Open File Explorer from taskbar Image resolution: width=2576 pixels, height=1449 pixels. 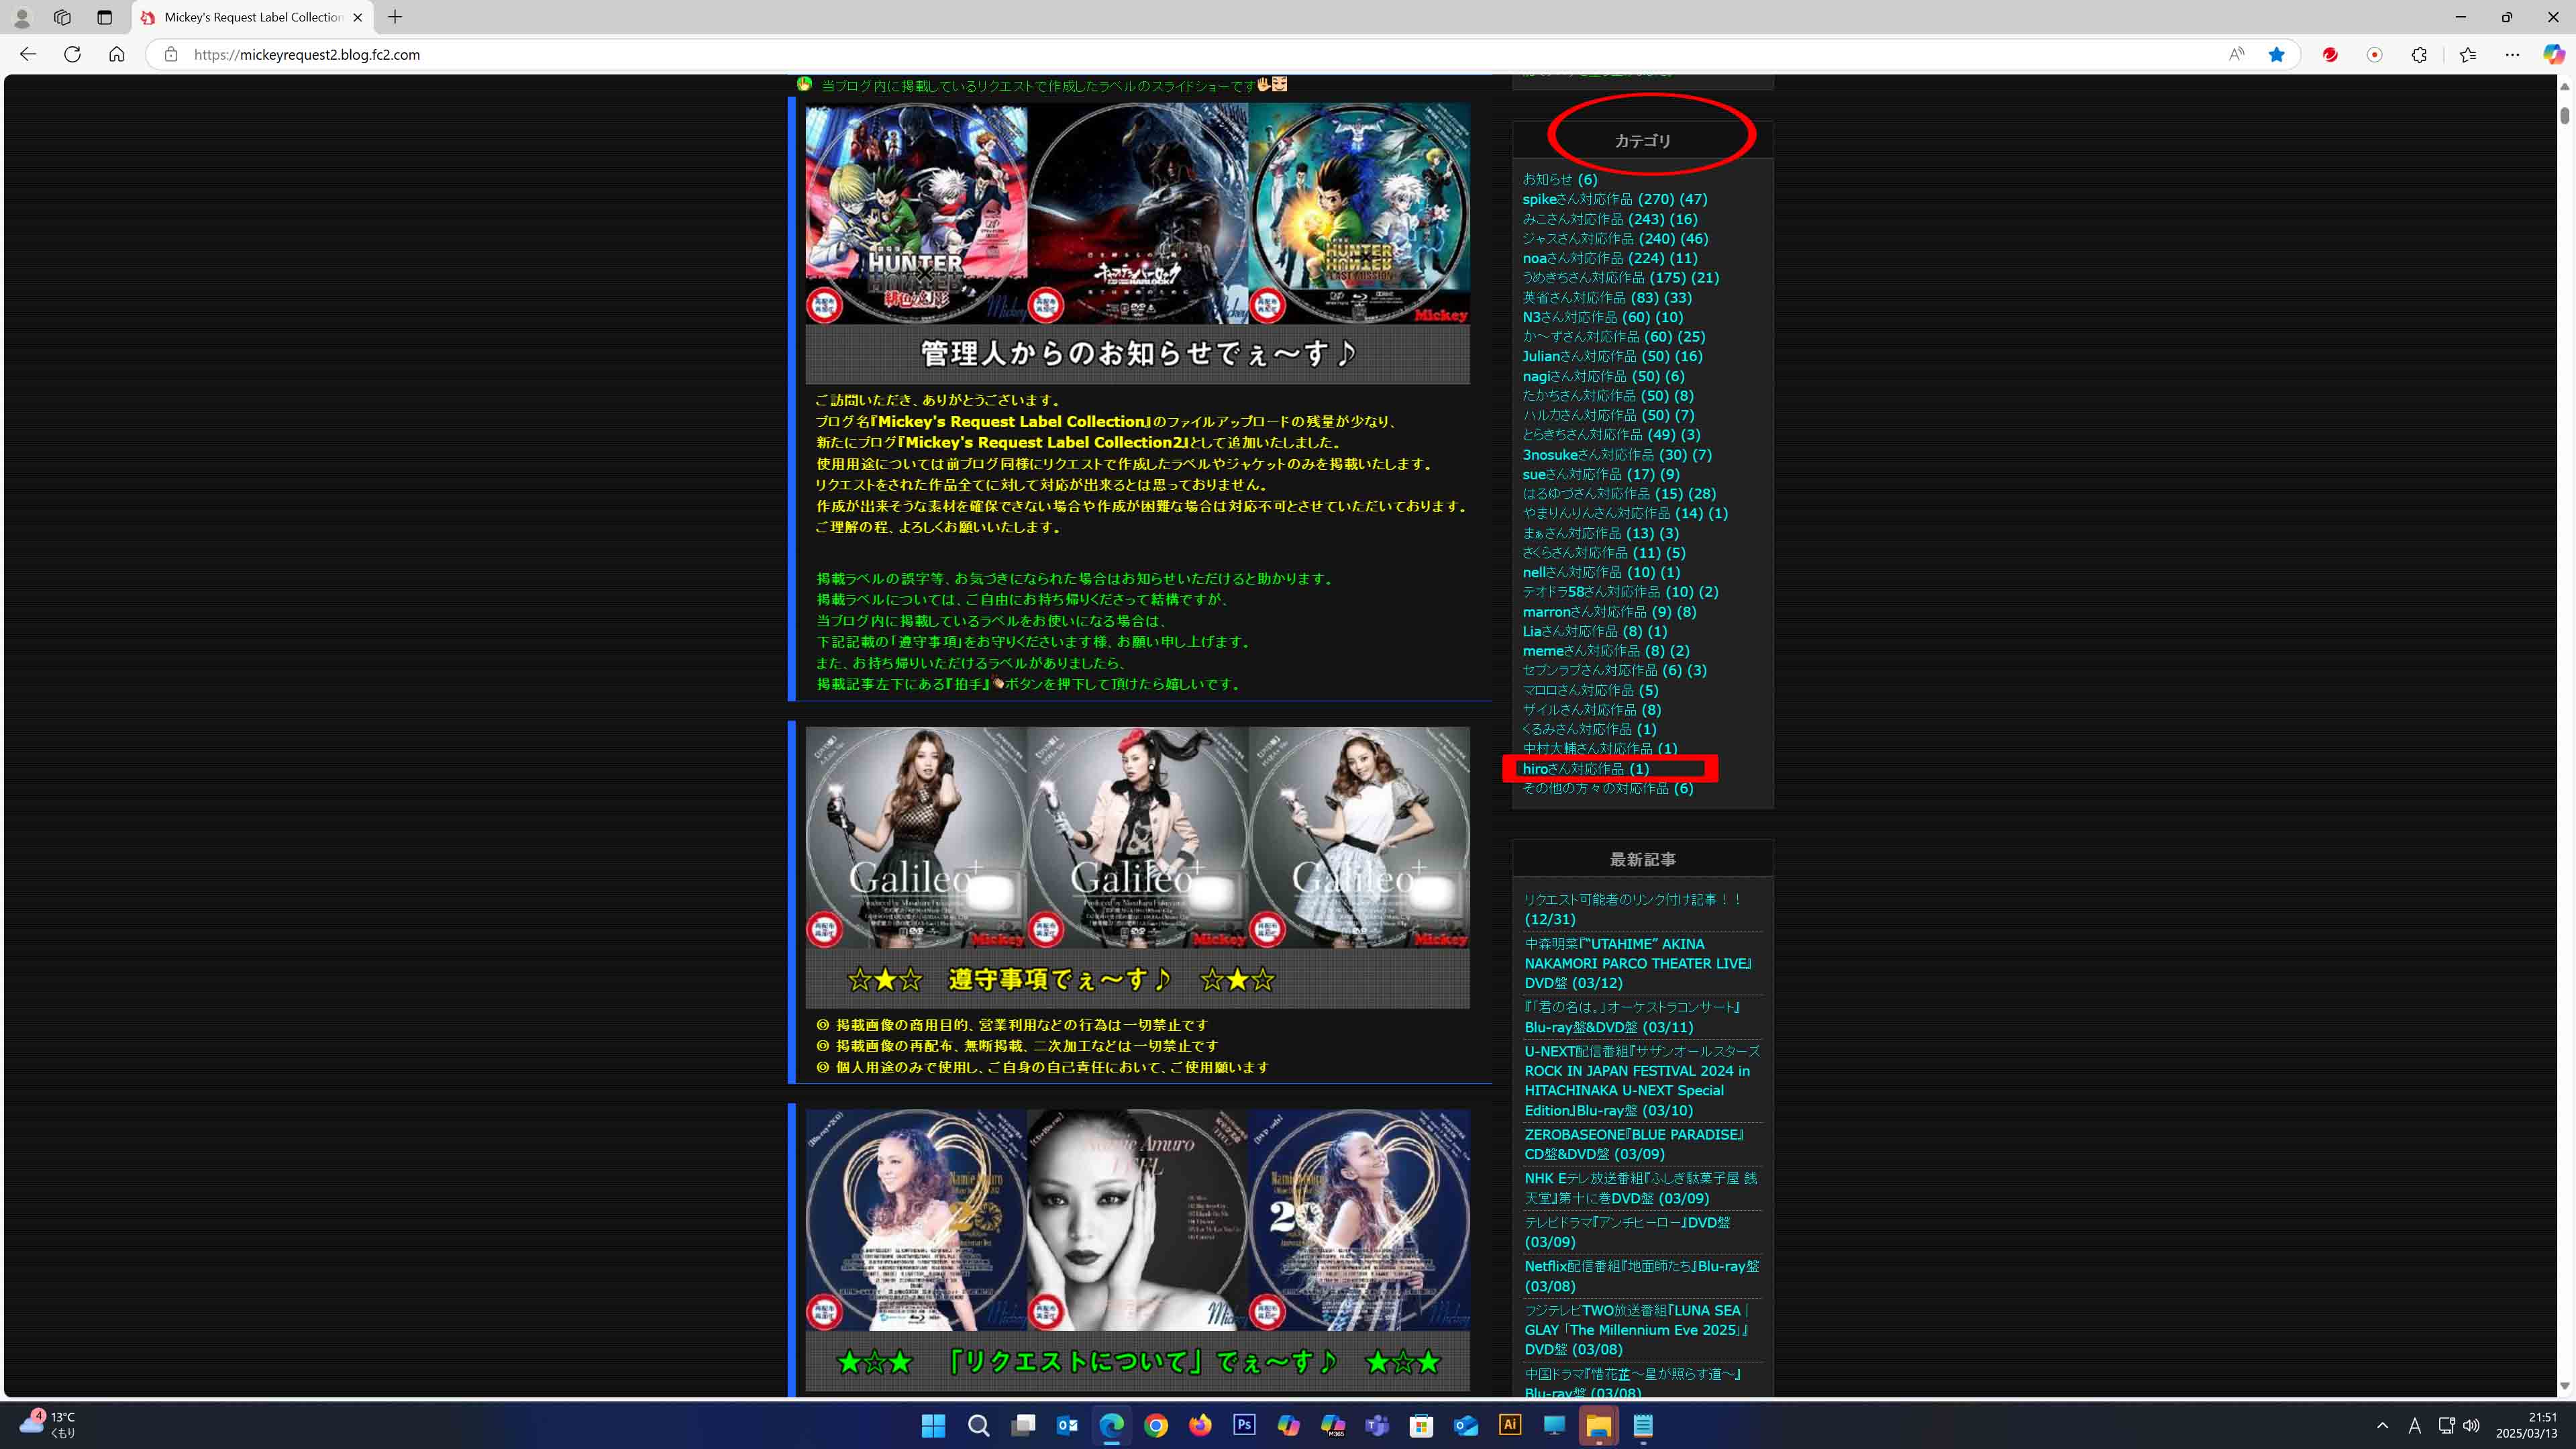click(x=1598, y=1425)
